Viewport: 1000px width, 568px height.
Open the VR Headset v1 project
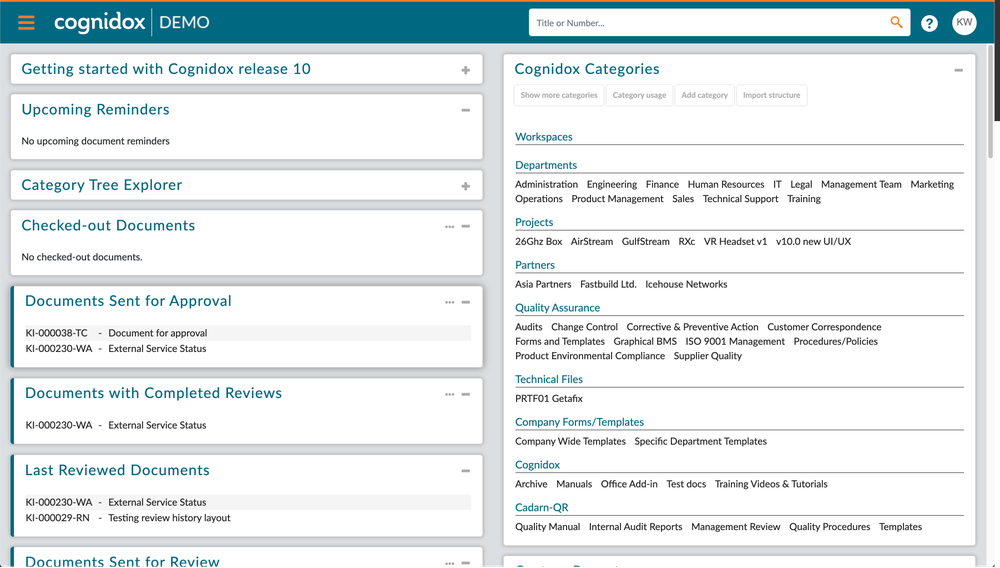click(735, 242)
